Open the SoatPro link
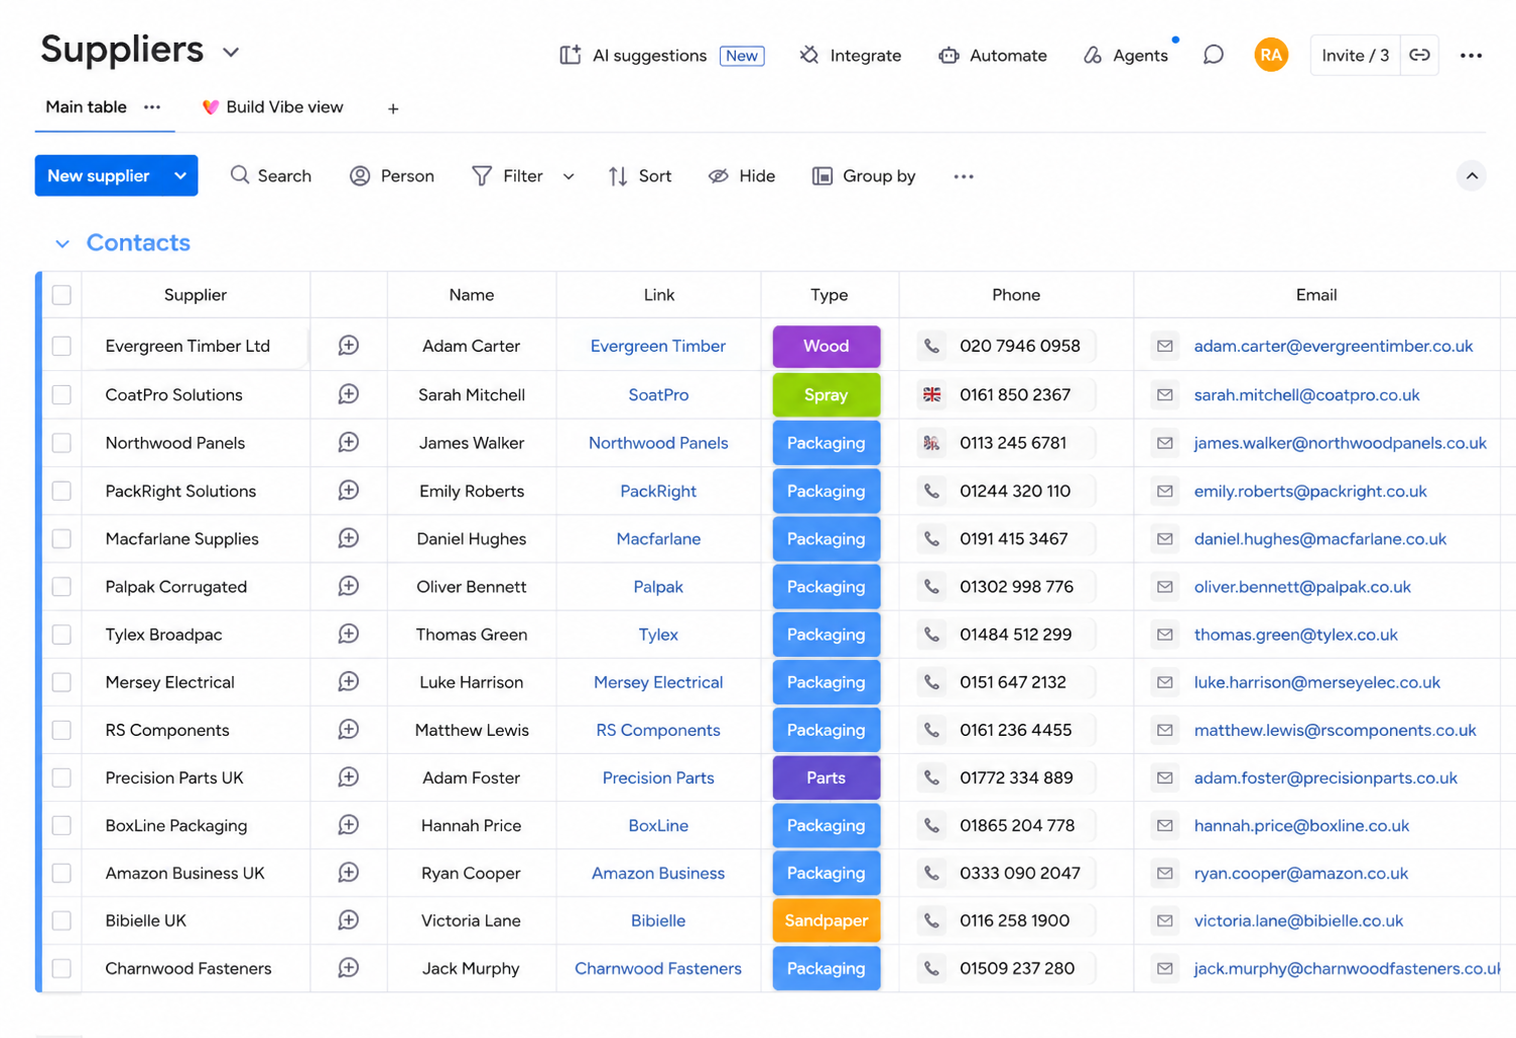Viewport: 1516px width, 1038px height. [658, 395]
